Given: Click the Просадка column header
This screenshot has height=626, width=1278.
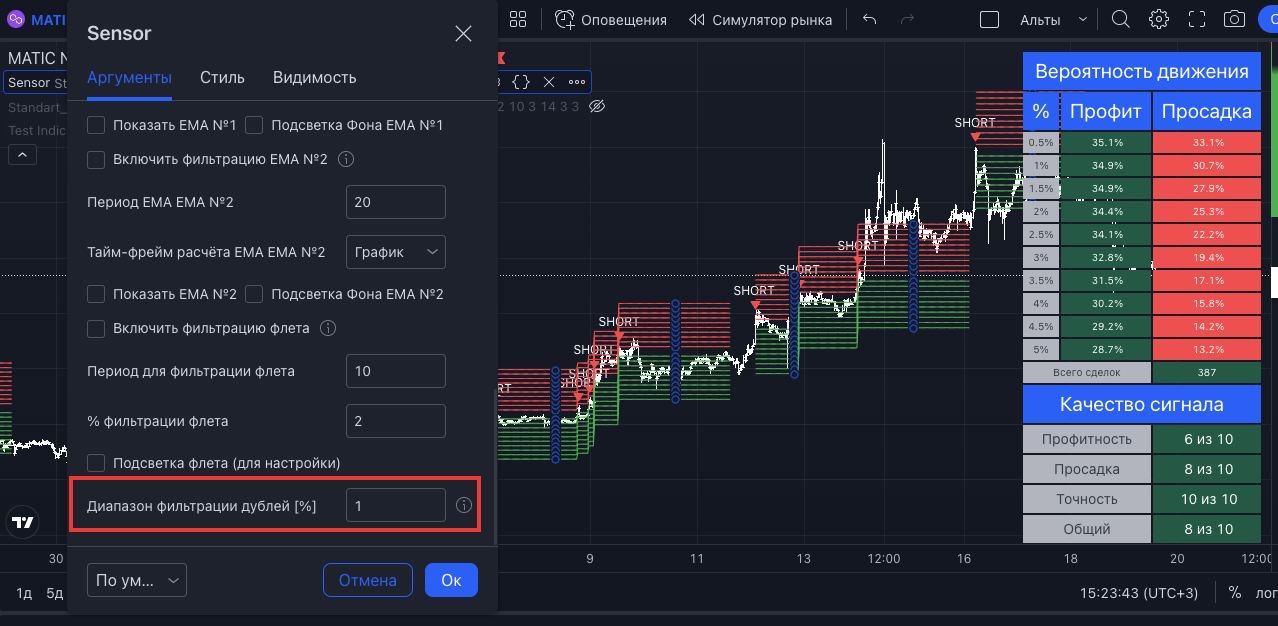Looking at the screenshot, I should pyautogui.click(x=1207, y=112).
